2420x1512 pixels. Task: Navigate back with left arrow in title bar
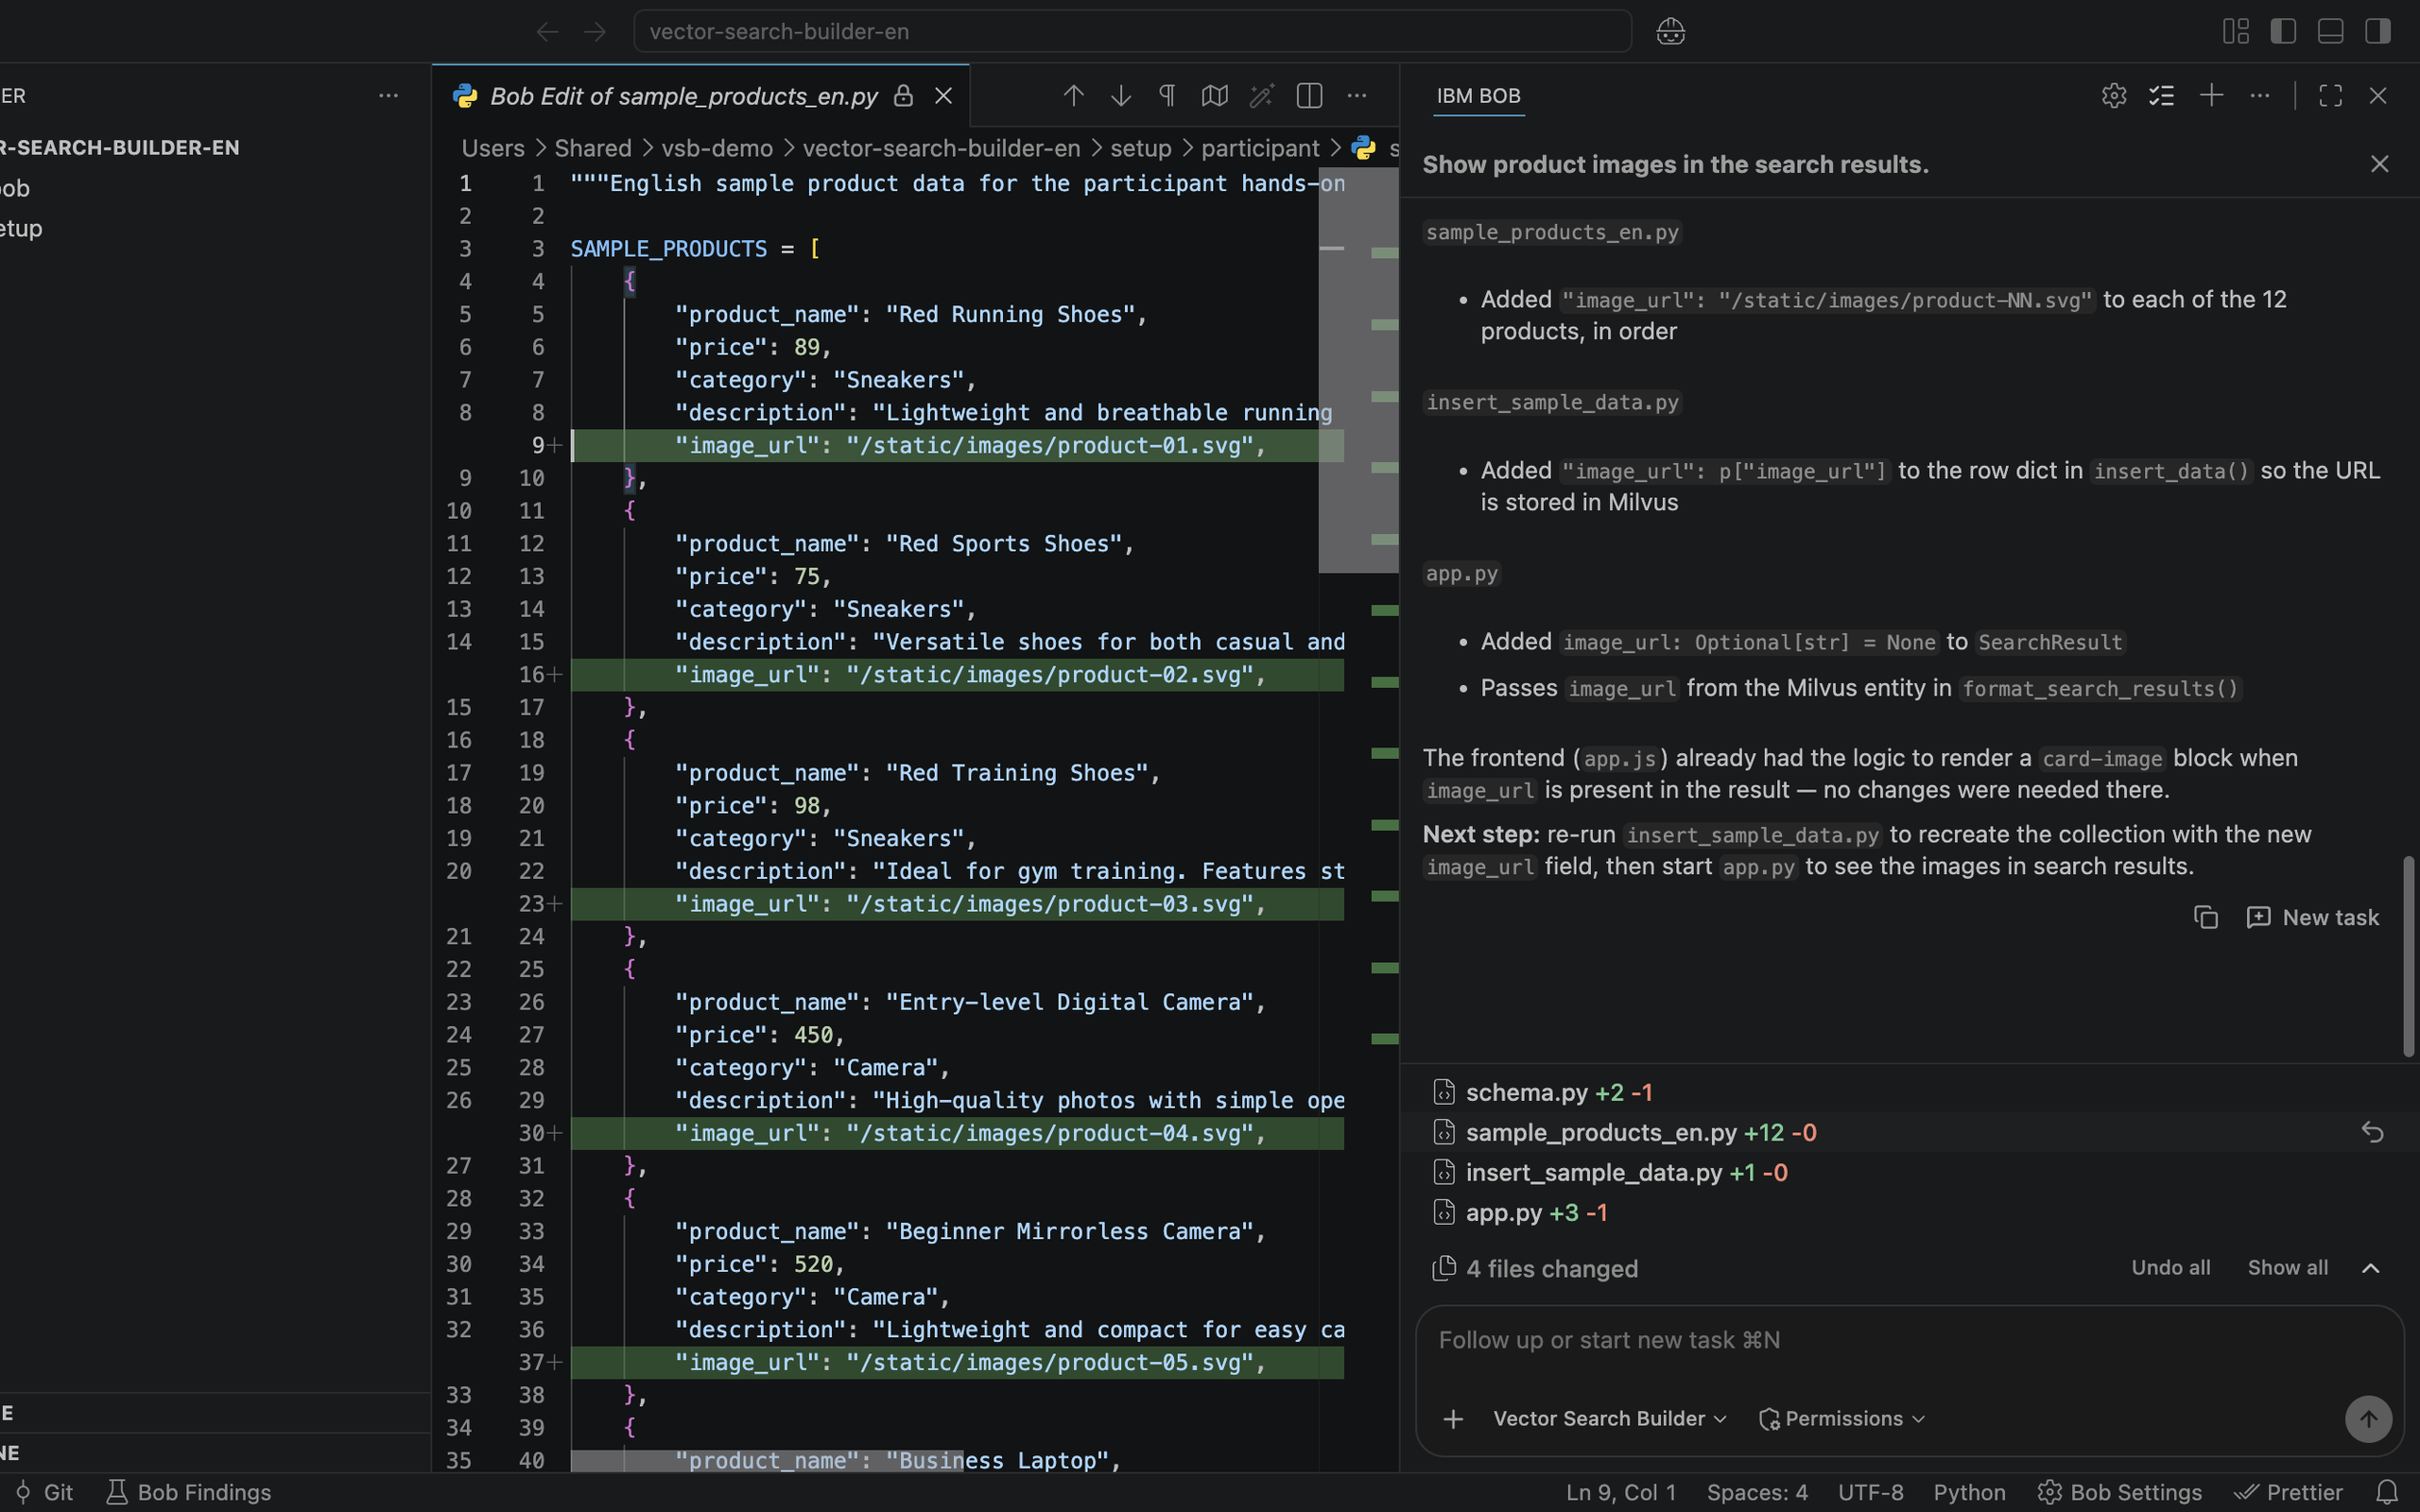point(547,31)
